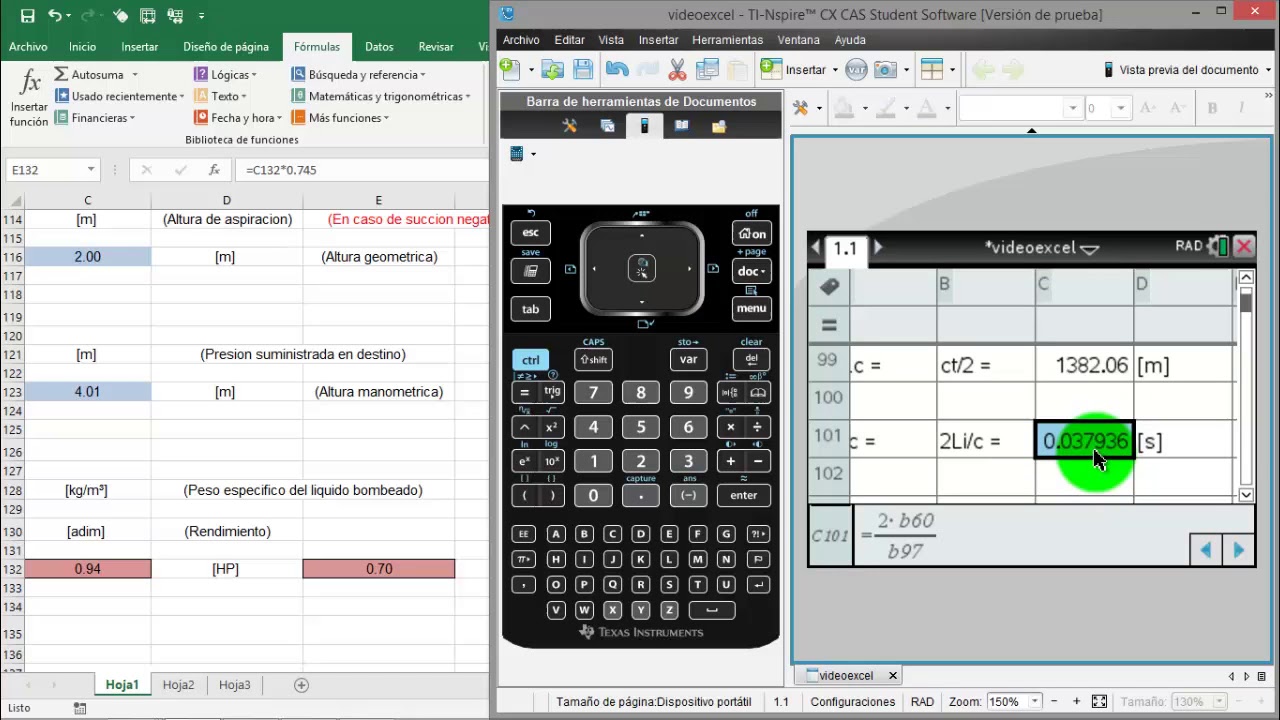This screenshot has height=720, width=1280.
Task: Click the Autosuma sigma icon
Action: pyautogui.click(x=61, y=75)
